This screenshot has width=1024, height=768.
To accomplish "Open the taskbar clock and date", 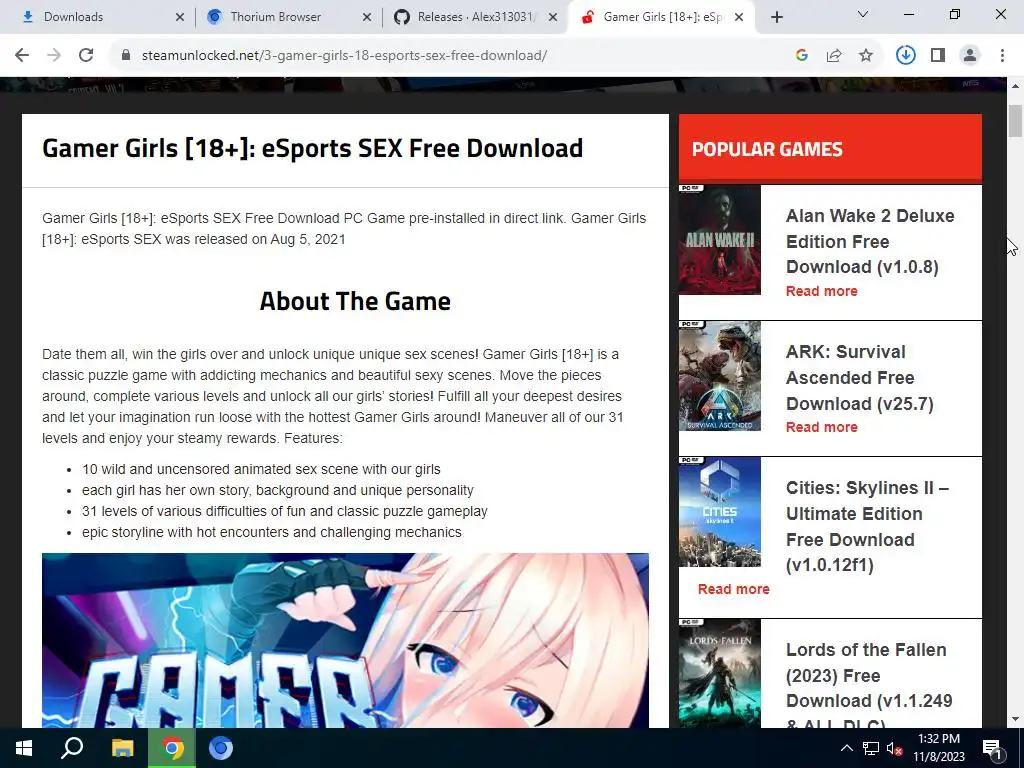I will [x=938, y=748].
